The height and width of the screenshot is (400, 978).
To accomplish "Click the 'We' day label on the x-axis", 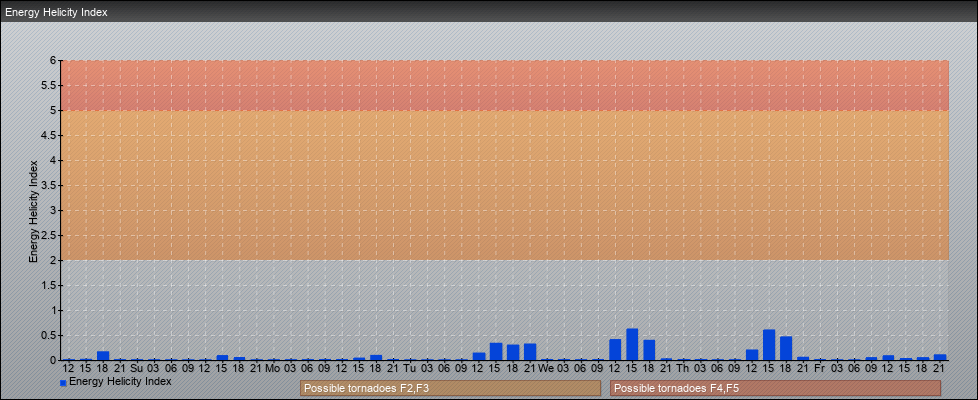I will click(546, 369).
